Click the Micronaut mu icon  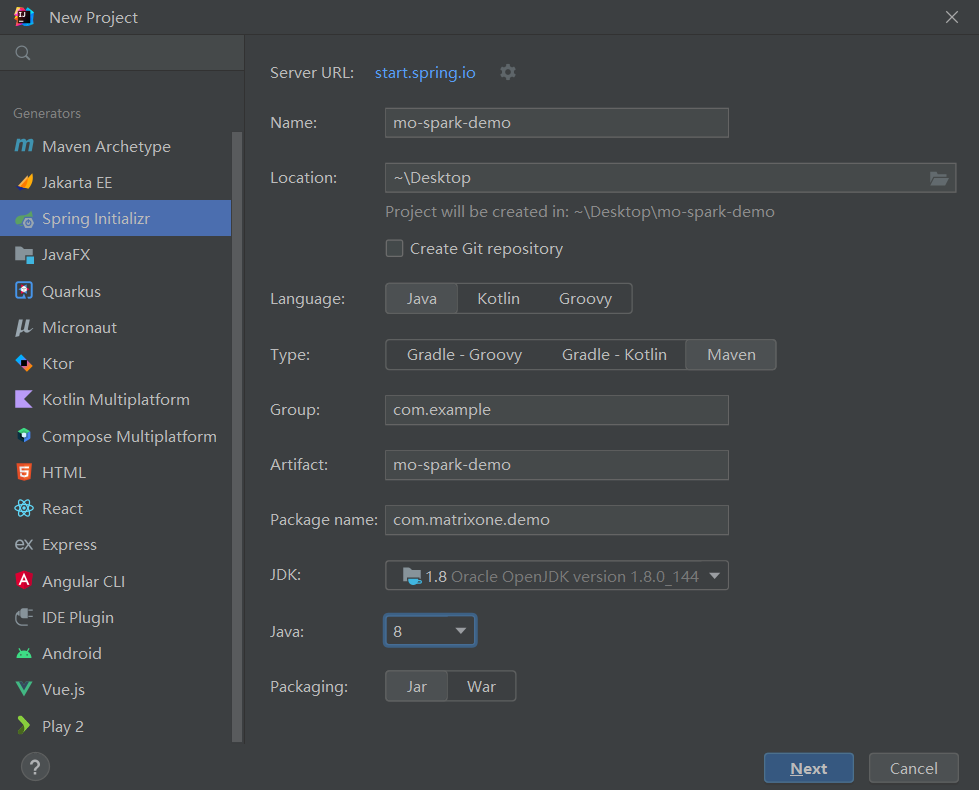pyautogui.click(x=24, y=327)
